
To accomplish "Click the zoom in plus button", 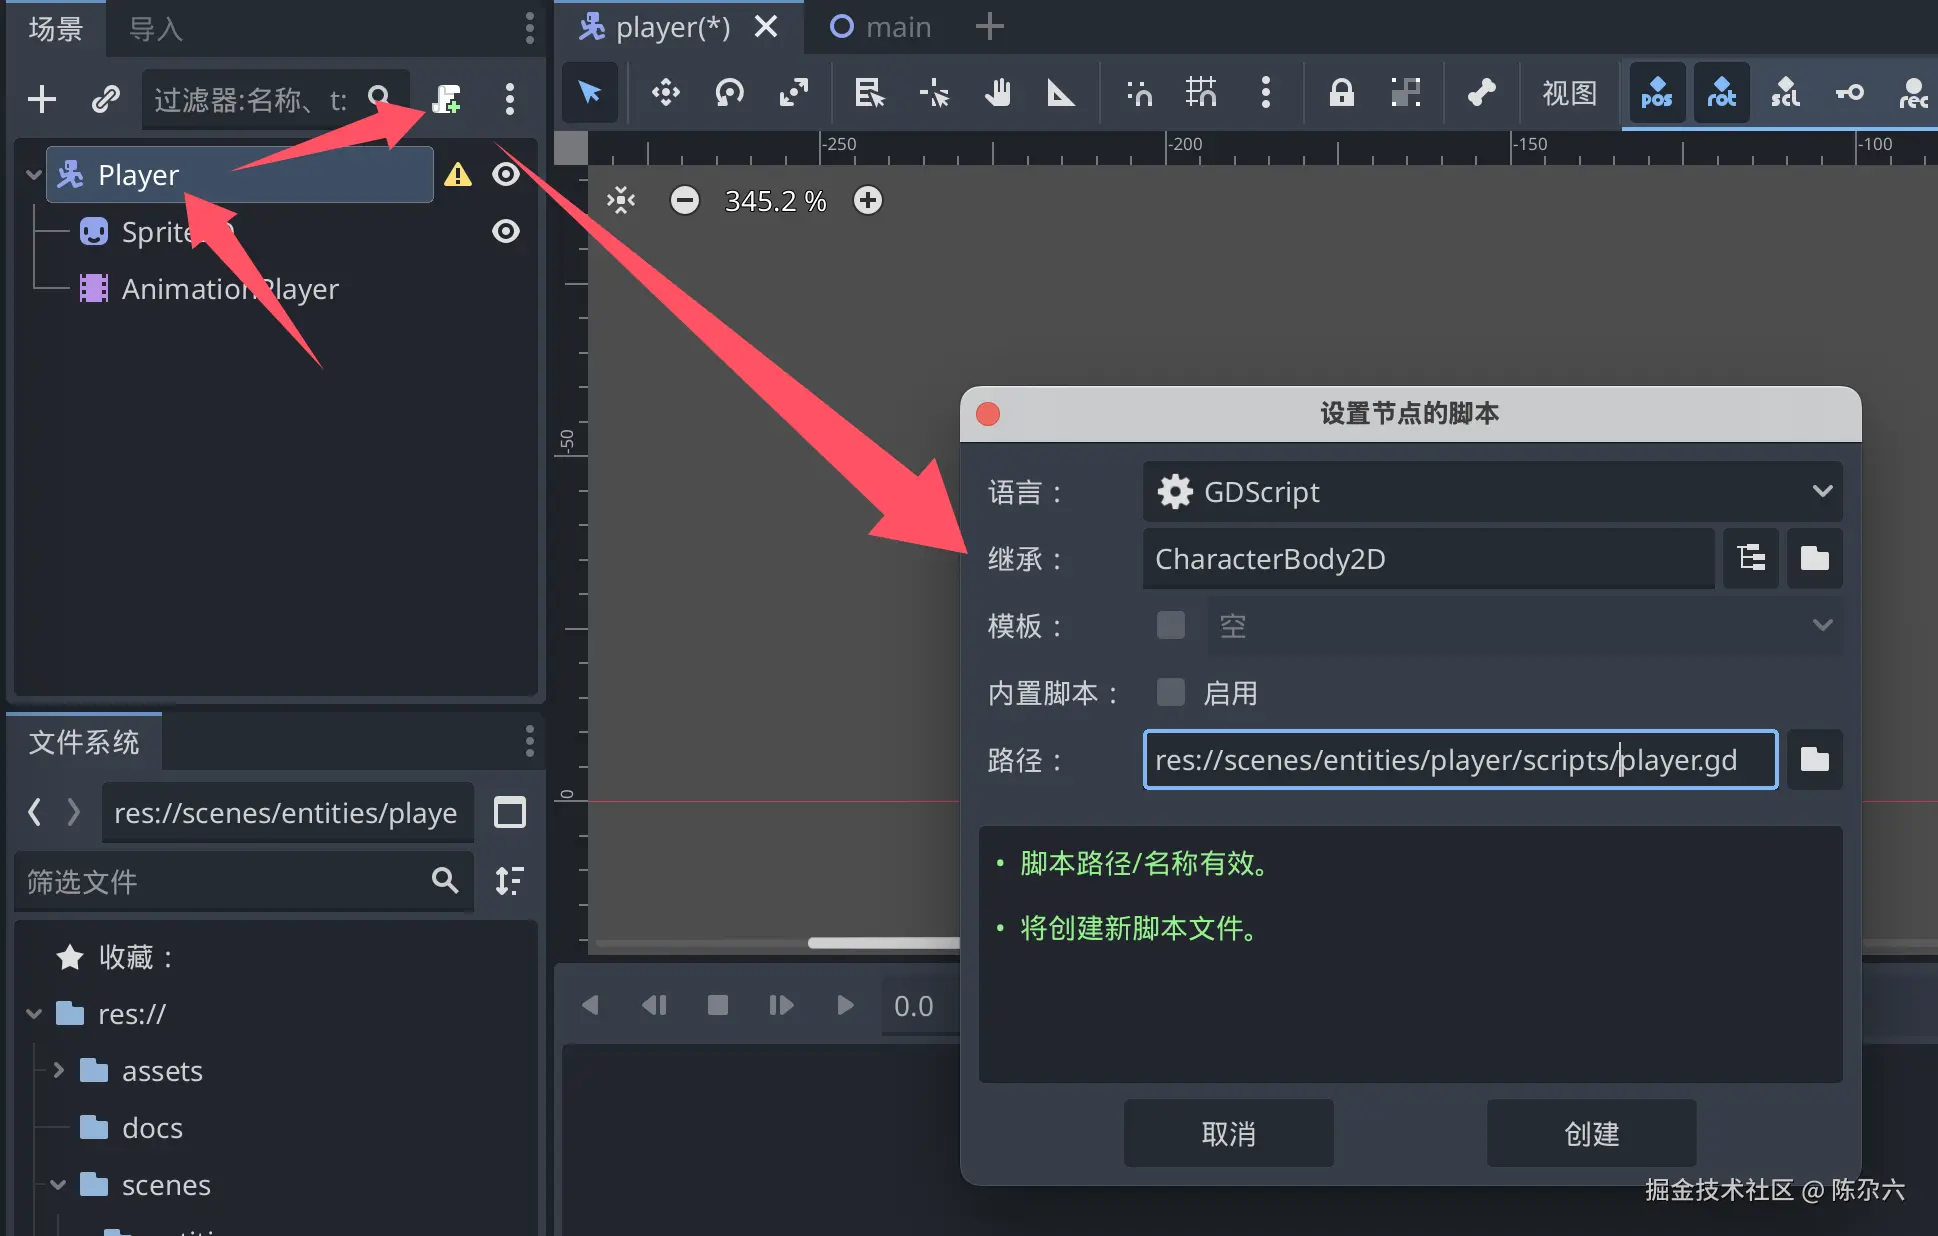I will [867, 200].
